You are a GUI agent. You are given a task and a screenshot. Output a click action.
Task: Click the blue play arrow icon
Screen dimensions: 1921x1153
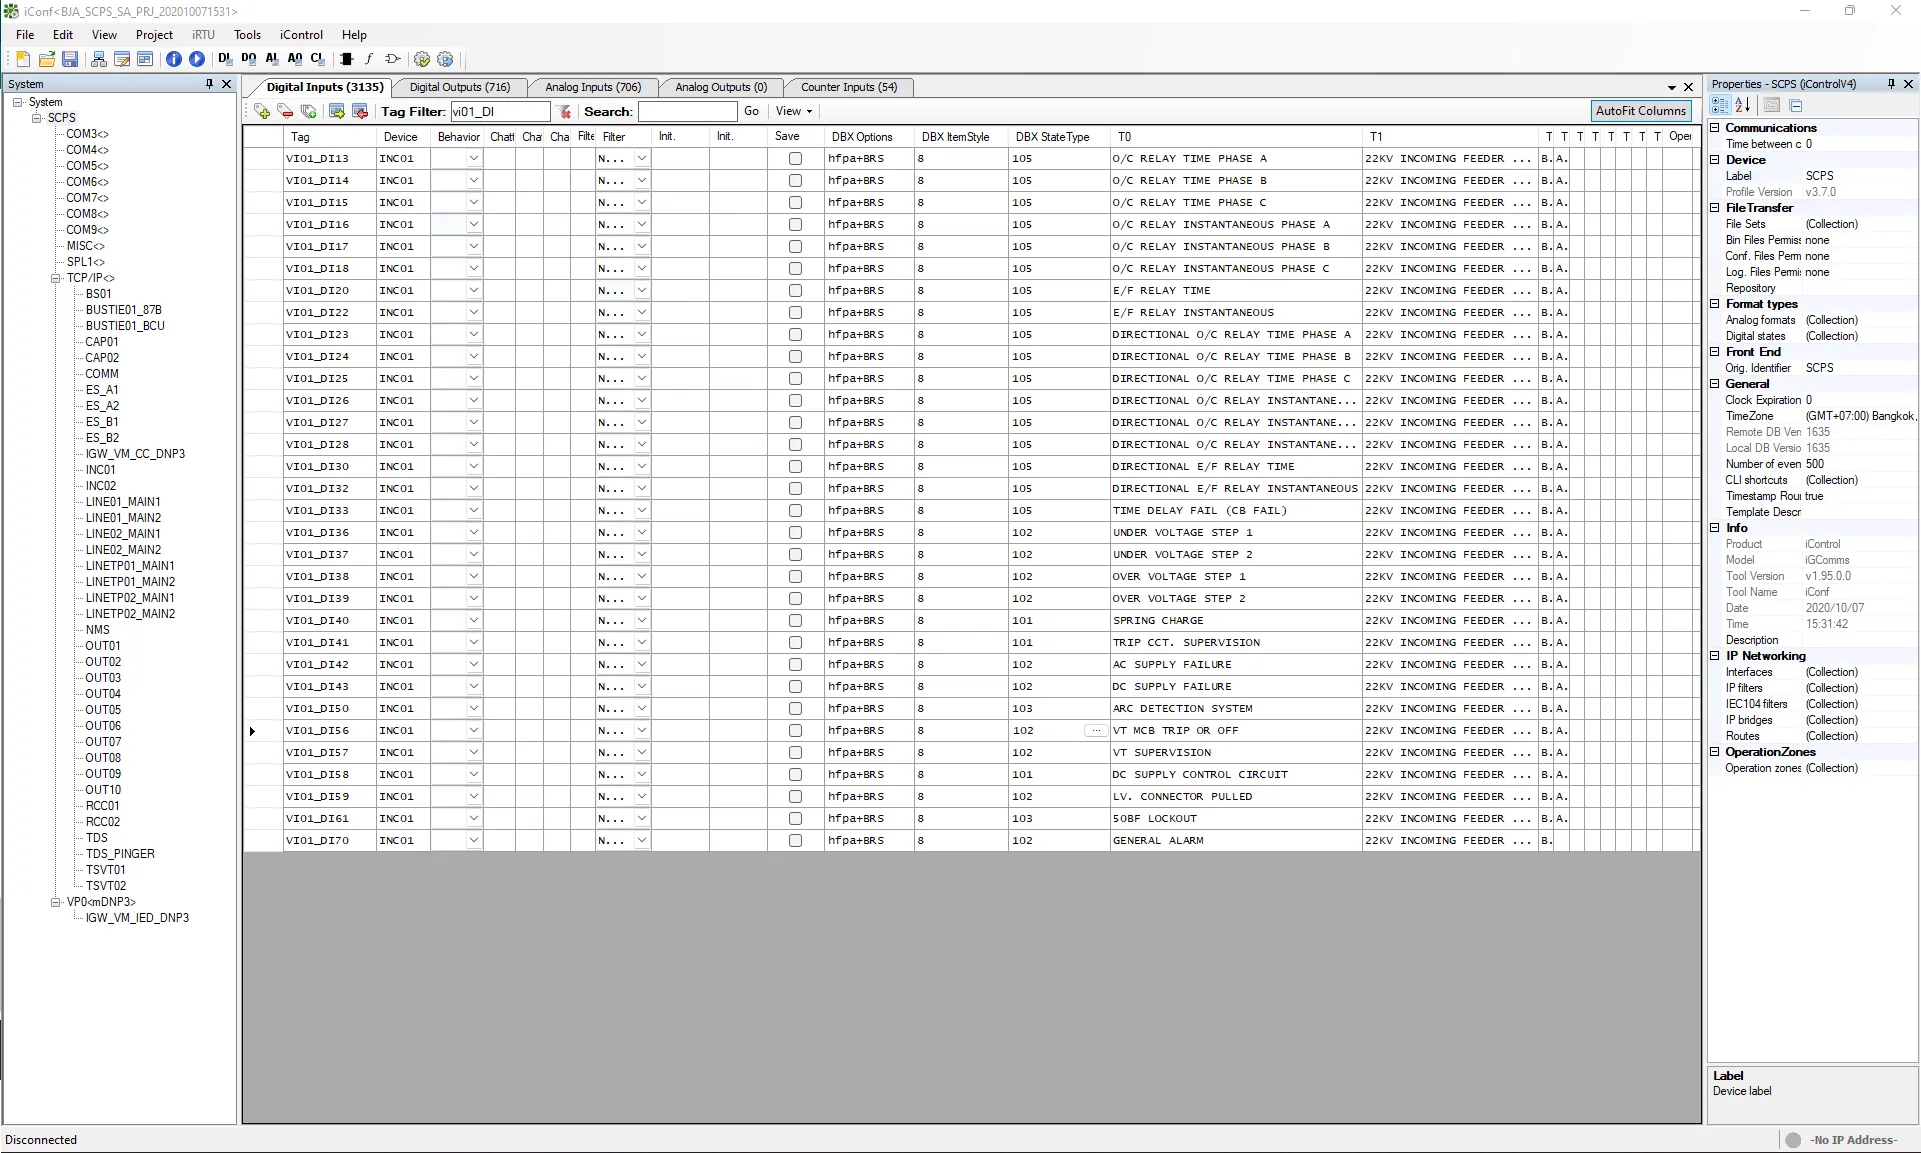[197, 59]
